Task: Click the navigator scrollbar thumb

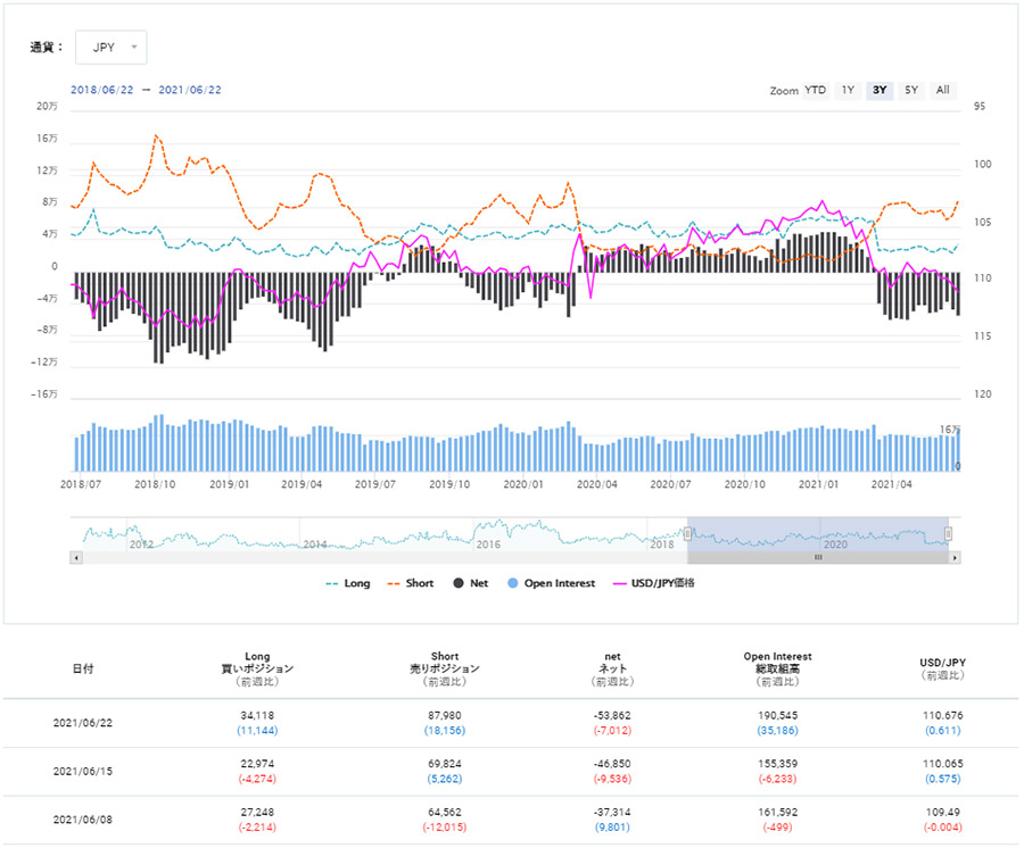Action: (x=818, y=558)
